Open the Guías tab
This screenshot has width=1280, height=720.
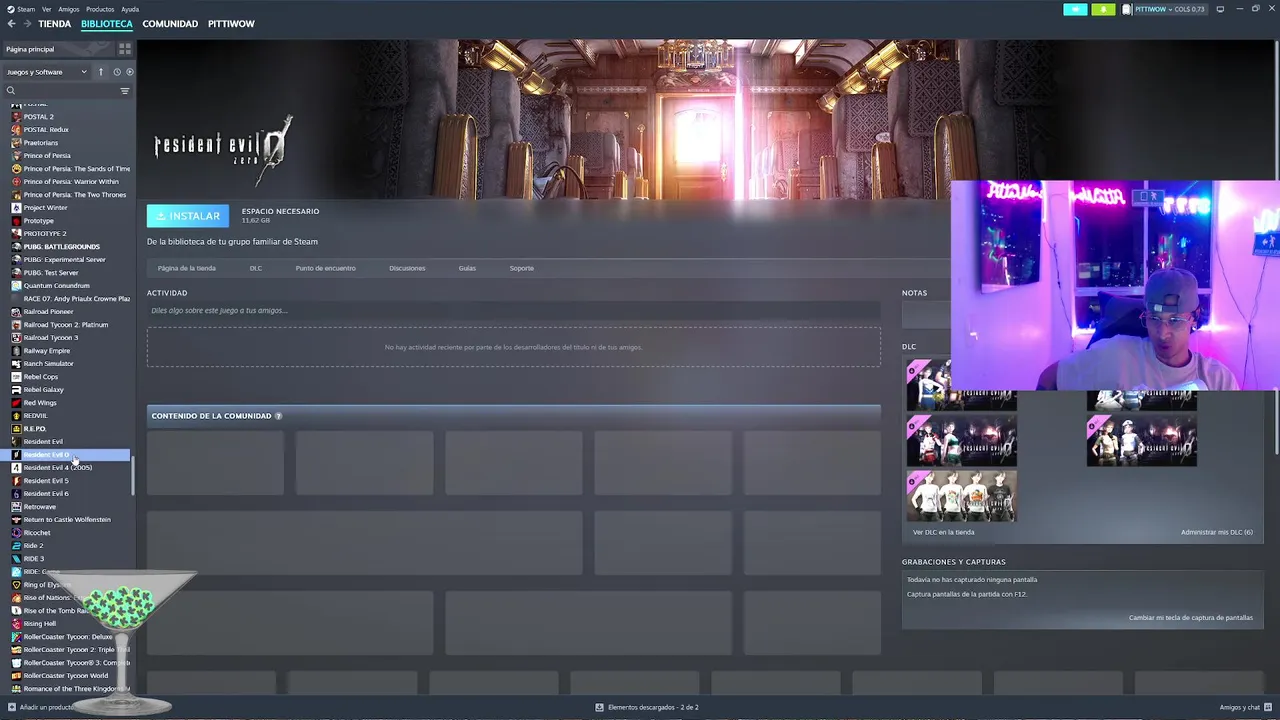(x=467, y=268)
